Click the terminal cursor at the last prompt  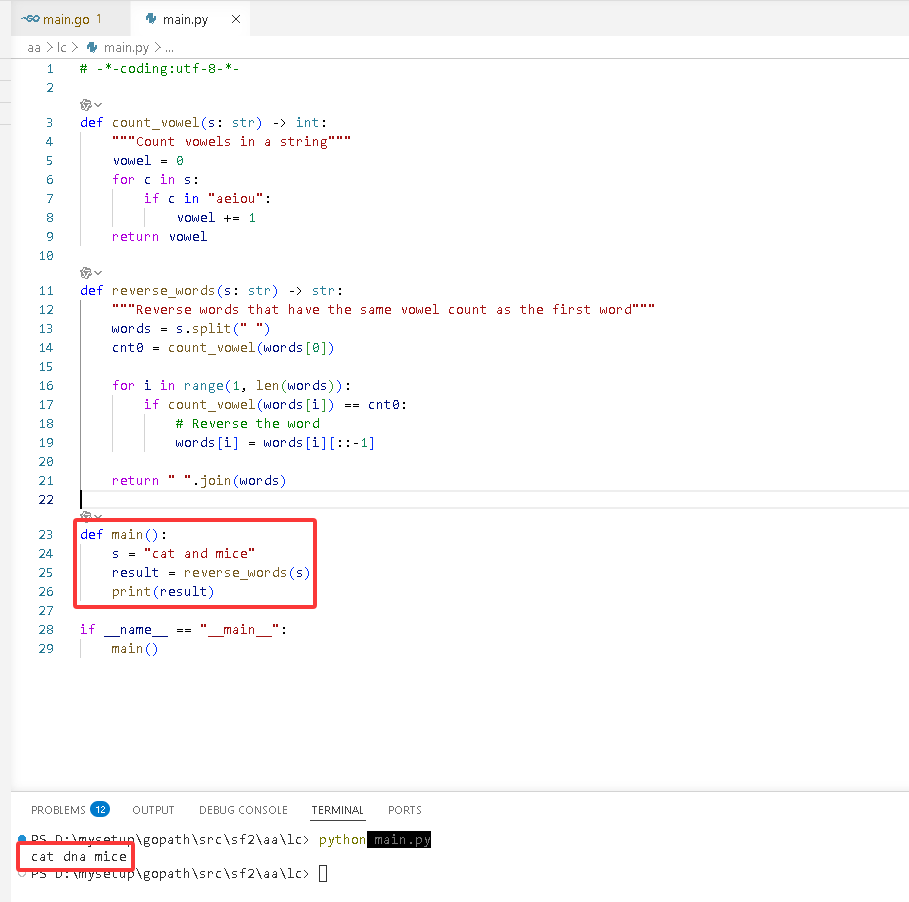point(323,873)
